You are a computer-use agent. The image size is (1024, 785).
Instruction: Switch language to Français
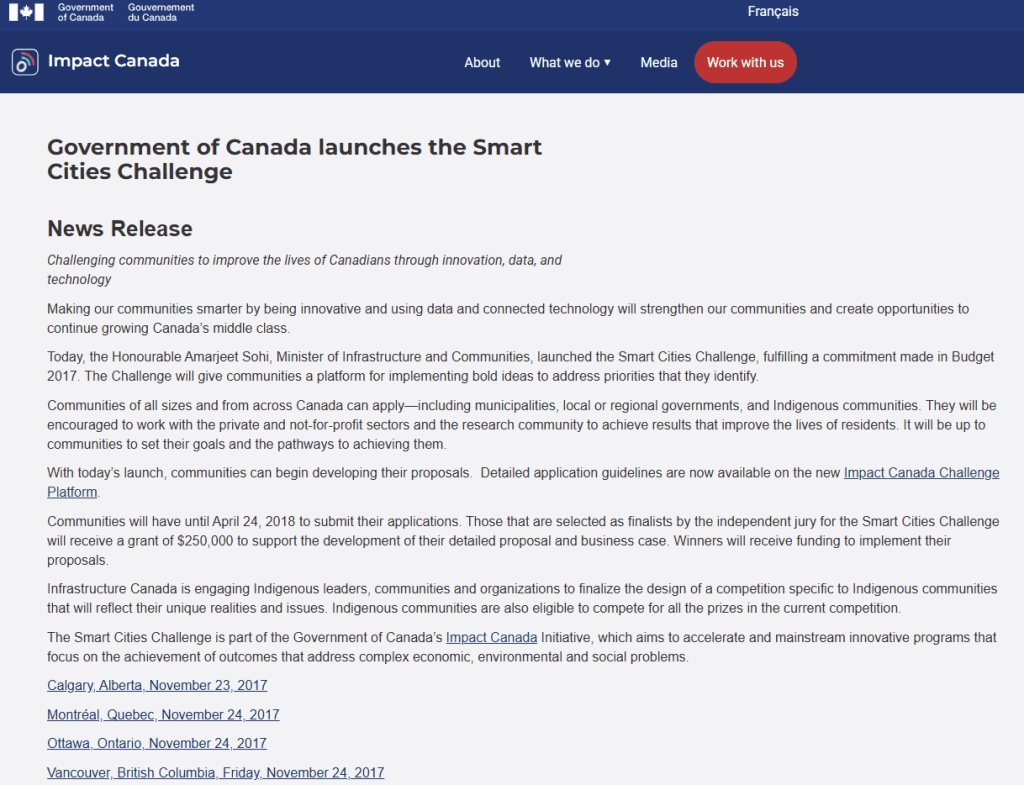(x=773, y=12)
